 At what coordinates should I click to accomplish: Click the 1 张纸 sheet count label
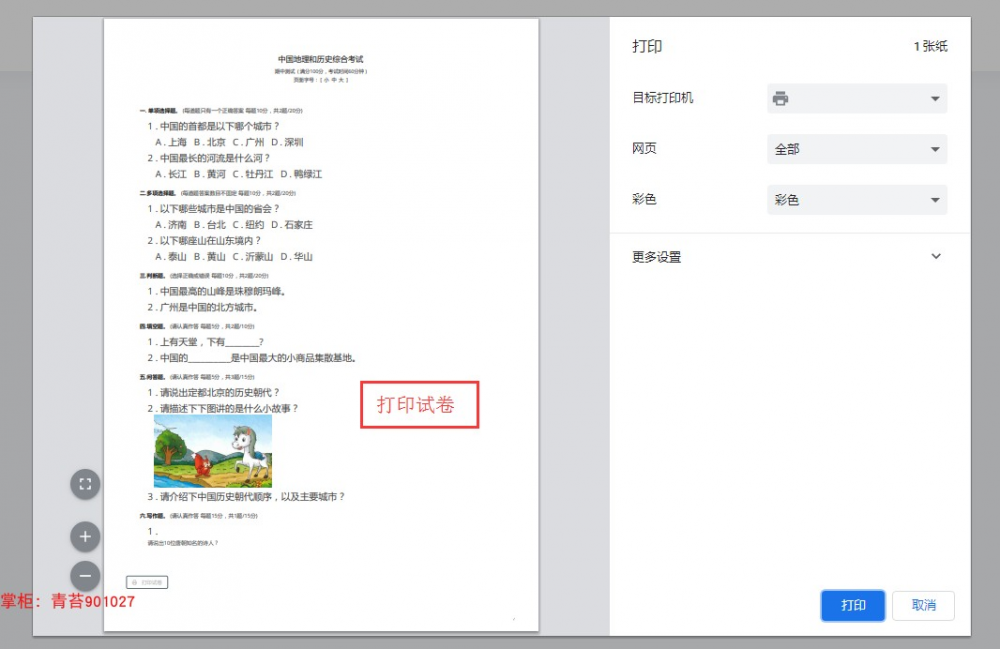coord(931,45)
